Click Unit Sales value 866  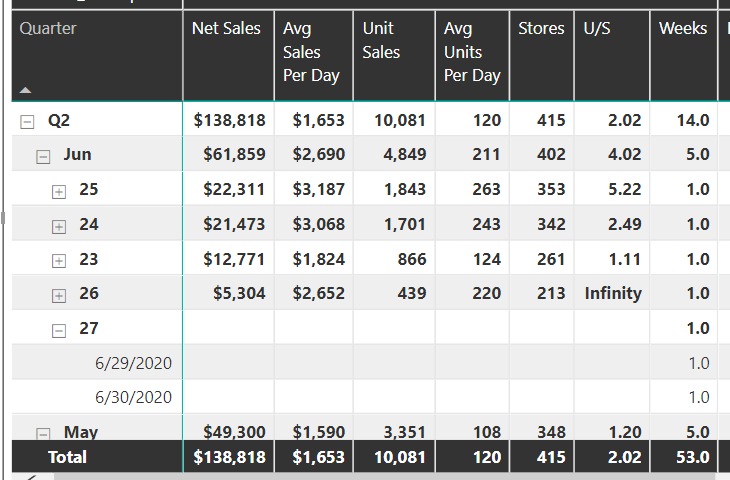coord(412,259)
